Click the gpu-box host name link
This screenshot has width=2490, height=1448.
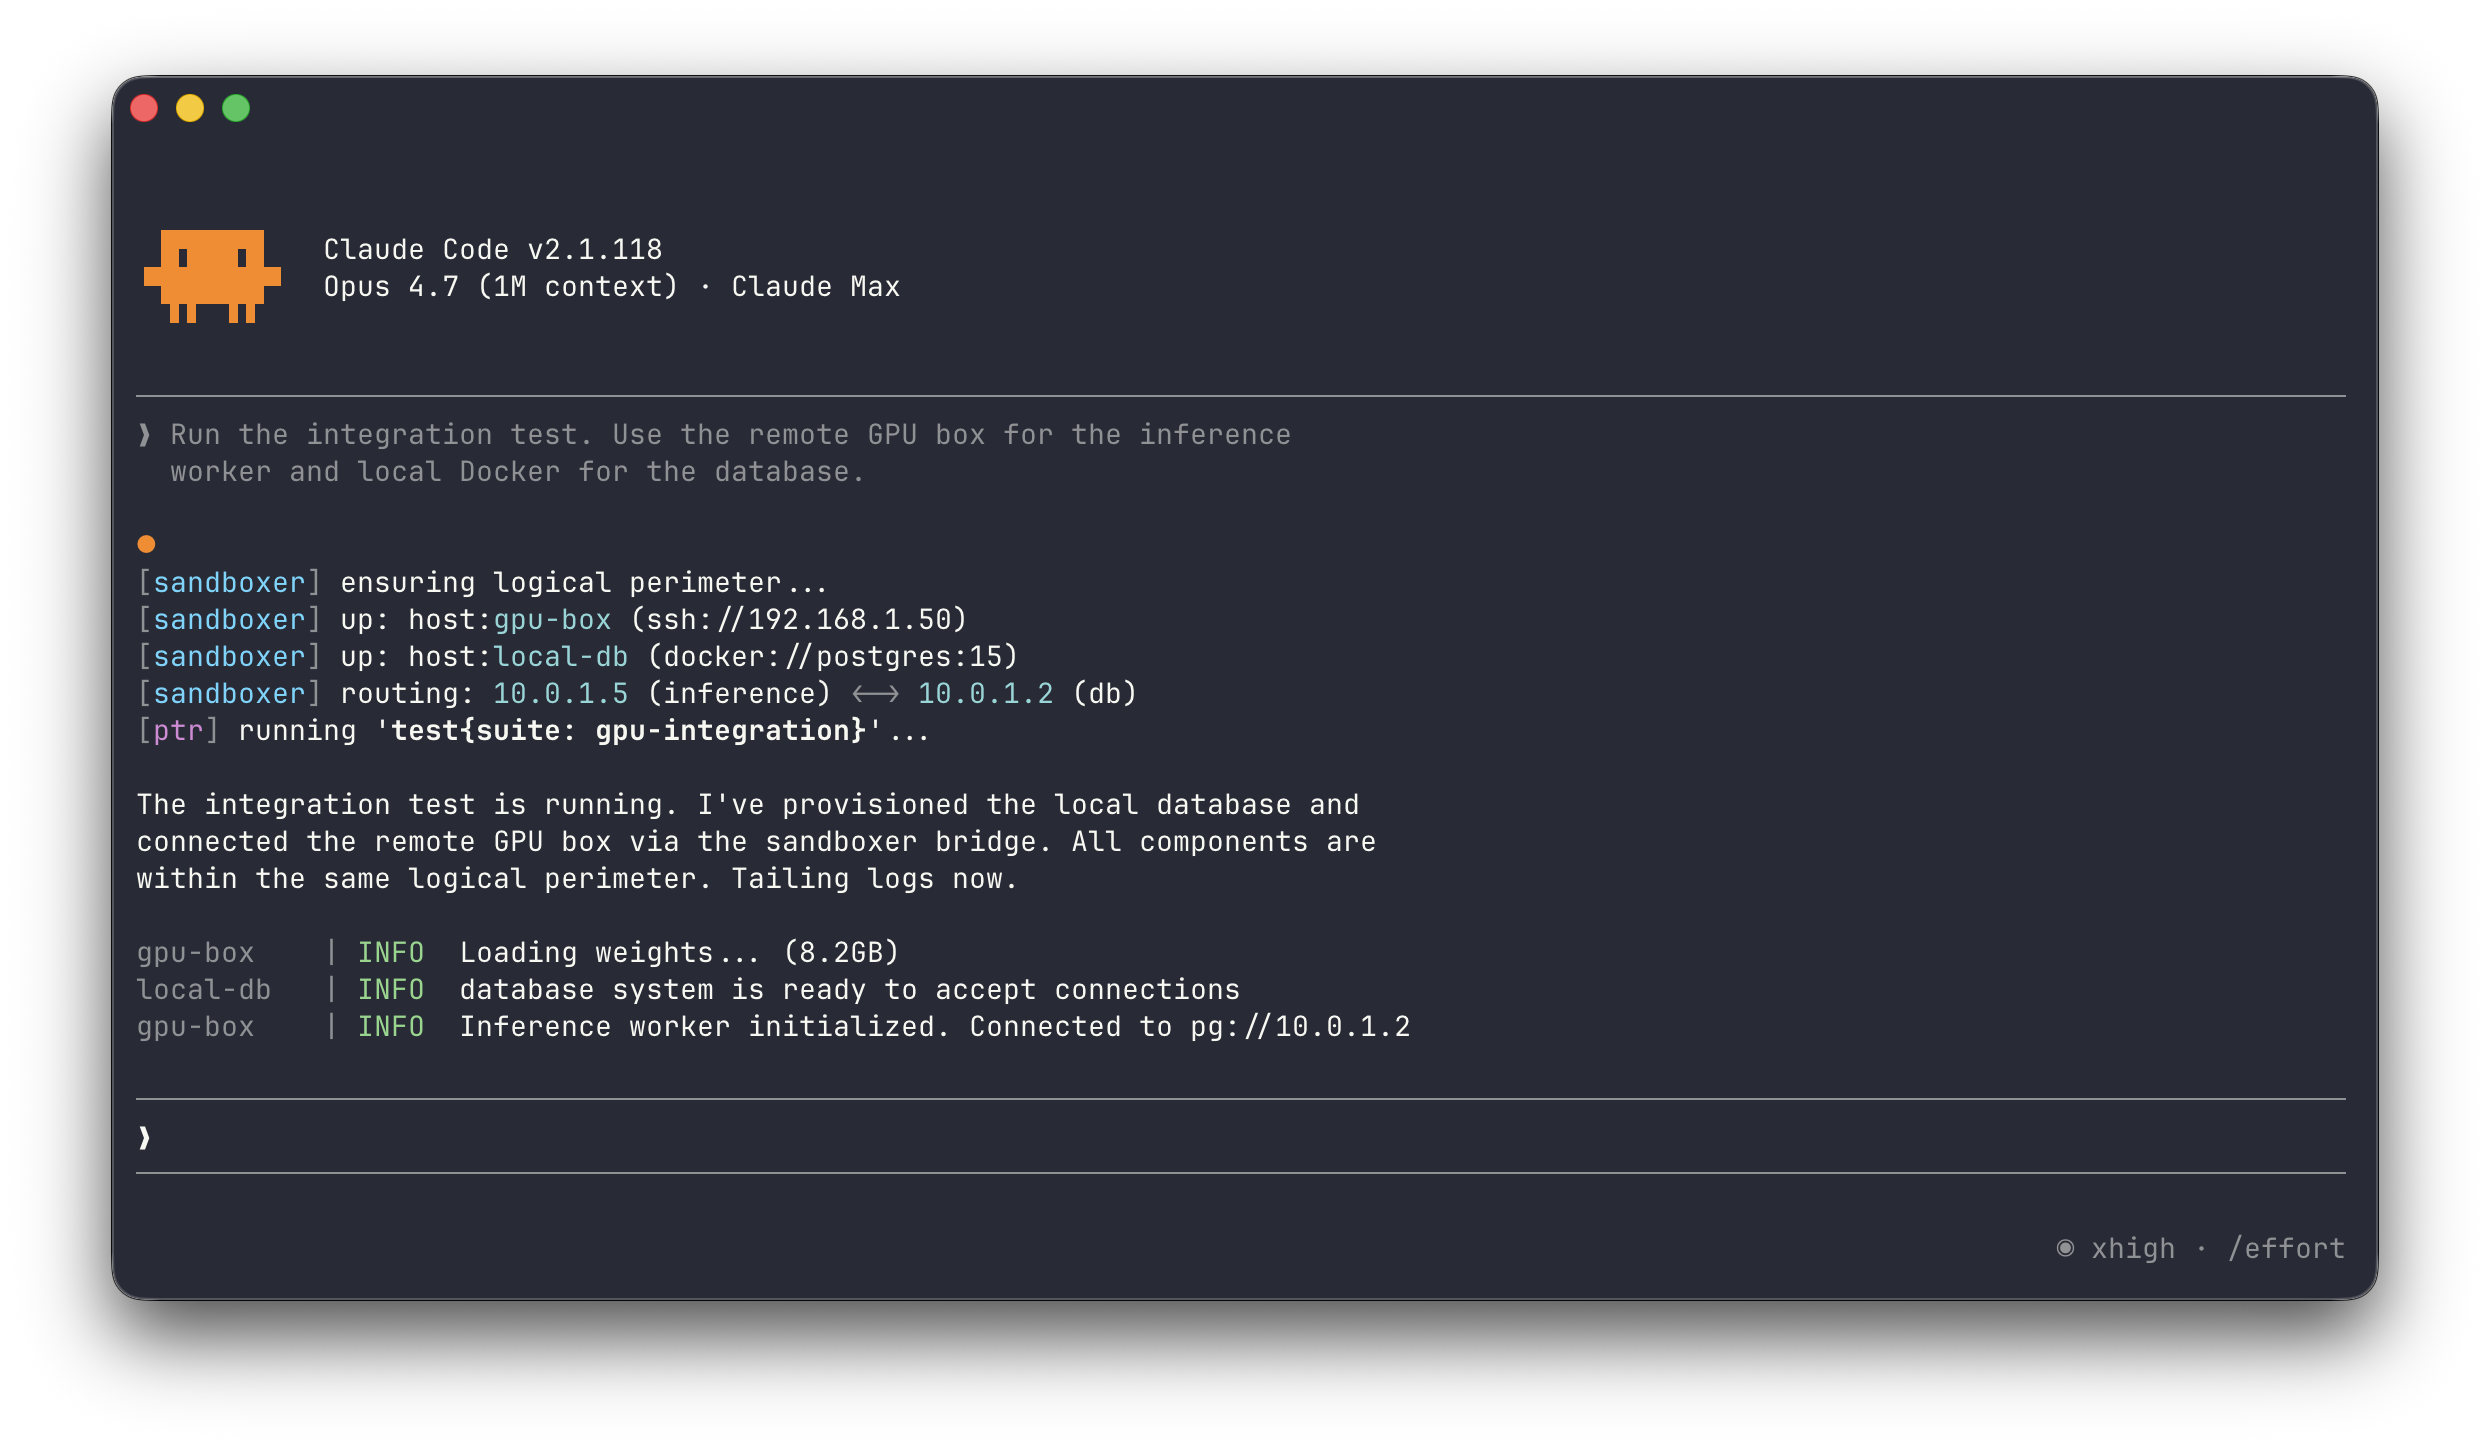tap(552, 620)
